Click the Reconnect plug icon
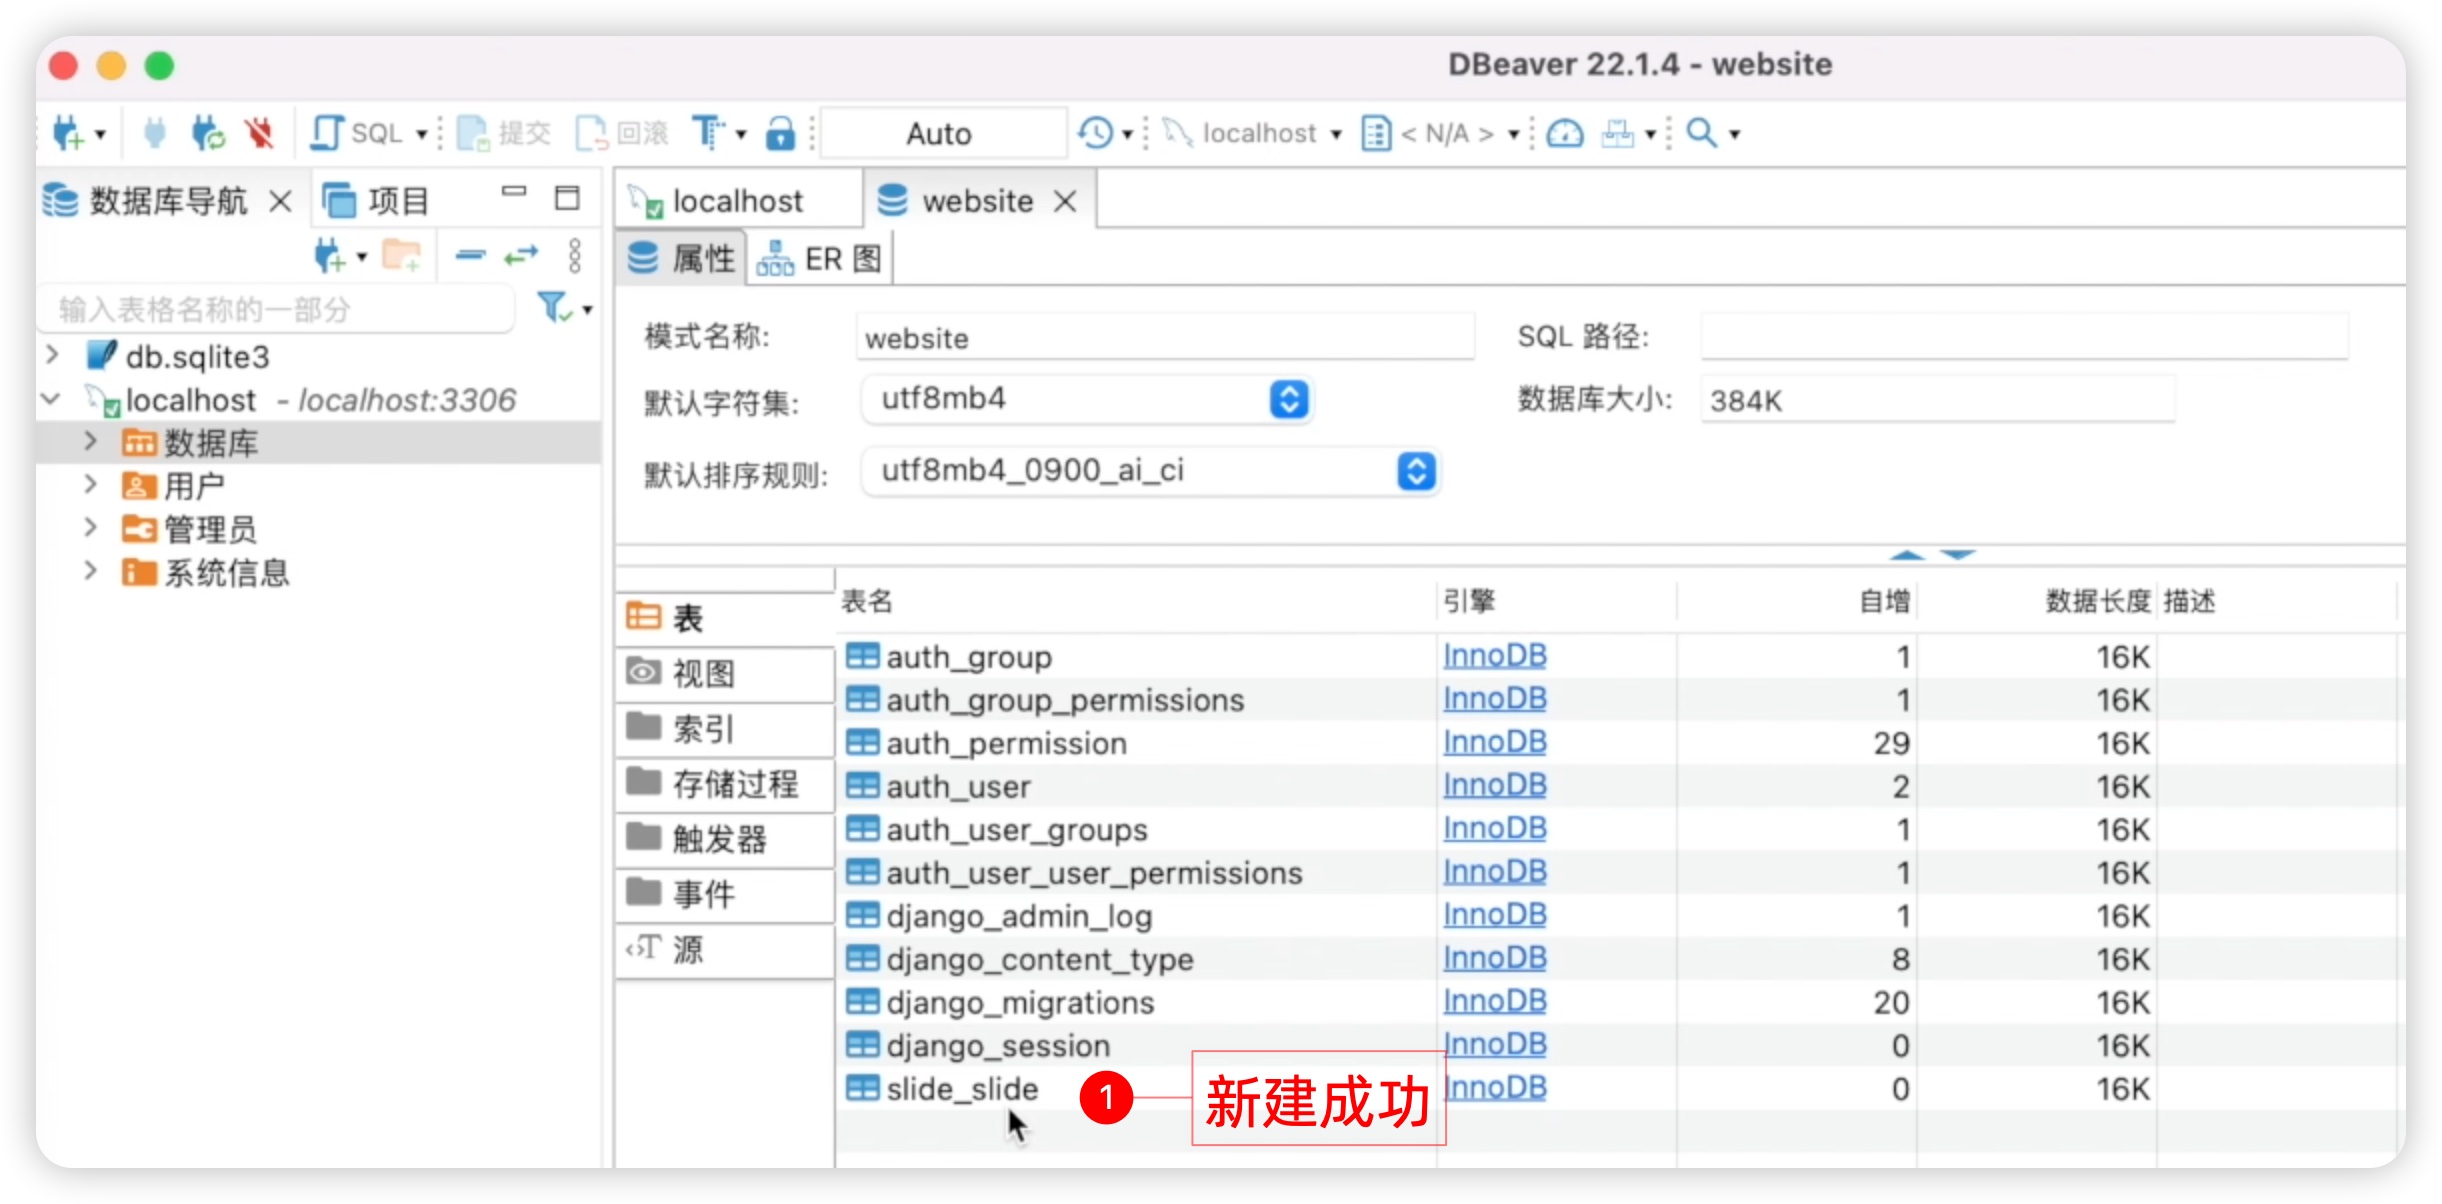This screenshot has height=1204, width=2442. (208, 133)
